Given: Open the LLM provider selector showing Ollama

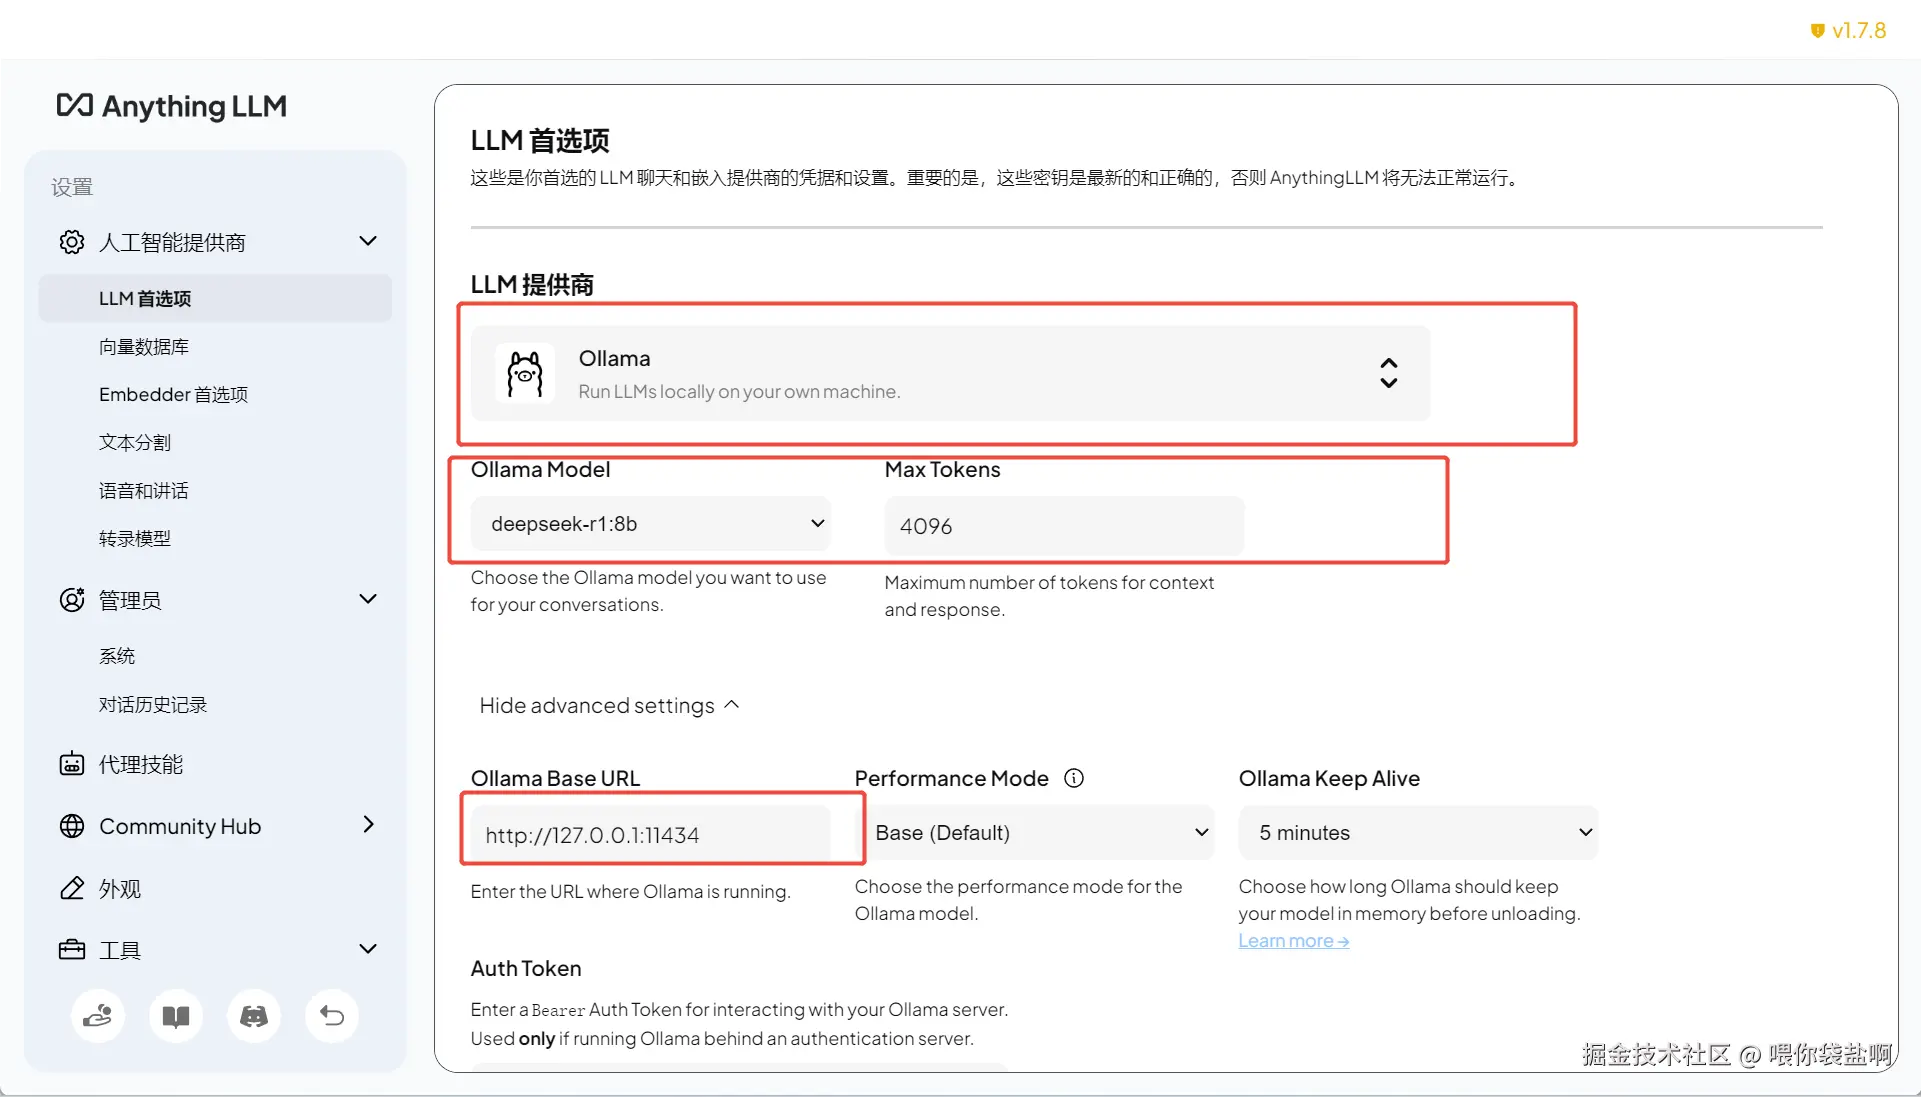Looking at the screenshot, I should [x=950, y=374].
